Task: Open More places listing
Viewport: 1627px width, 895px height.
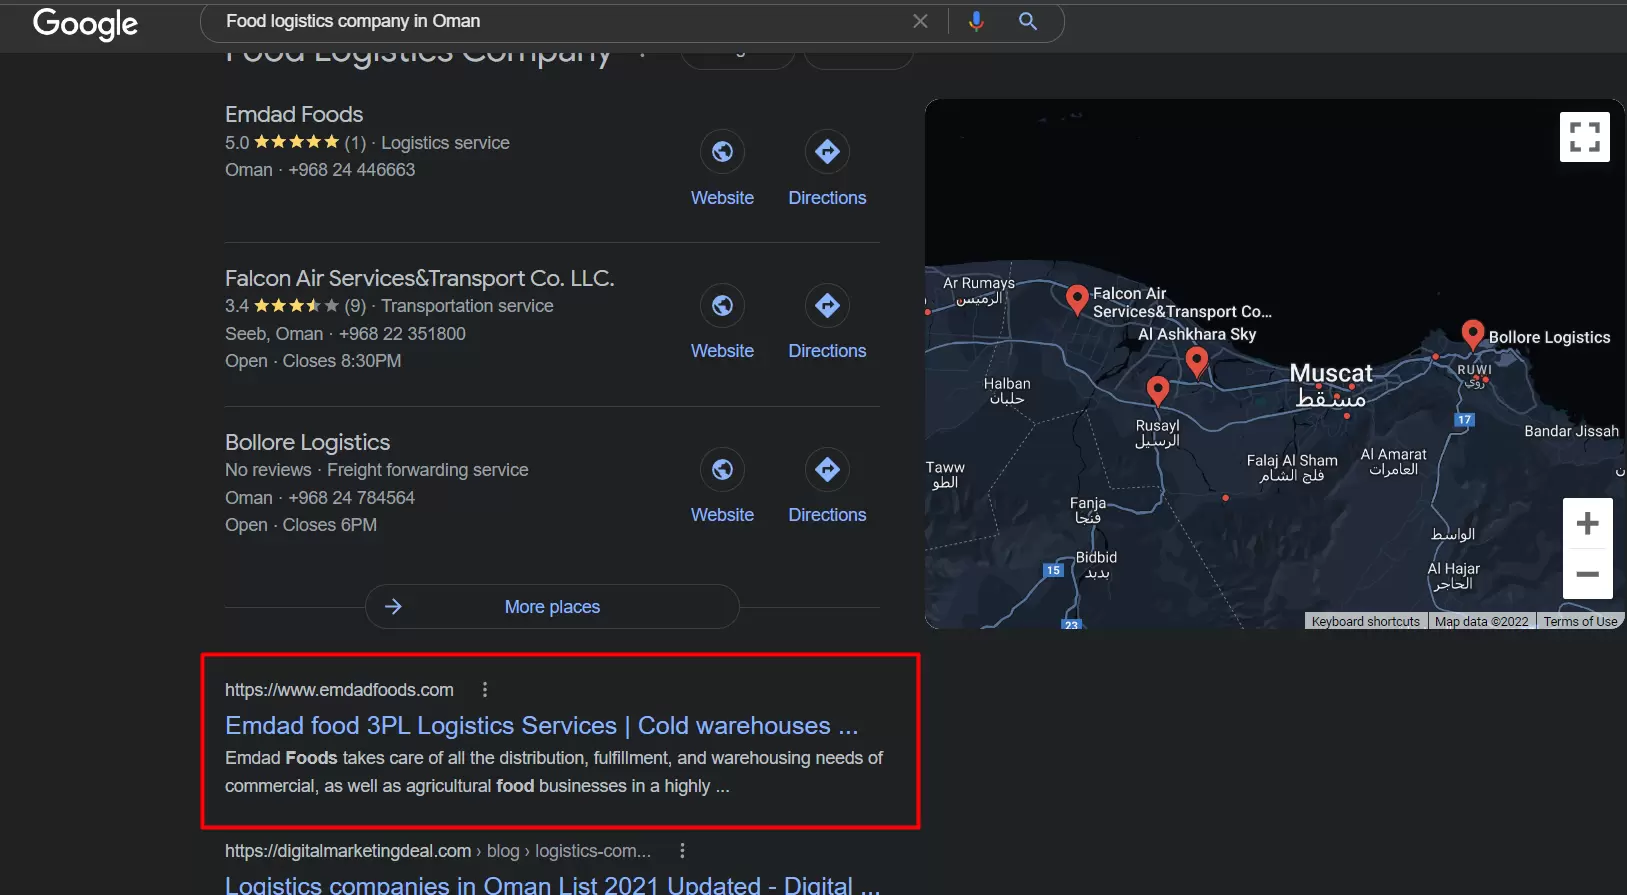Action: click(552, 607)
